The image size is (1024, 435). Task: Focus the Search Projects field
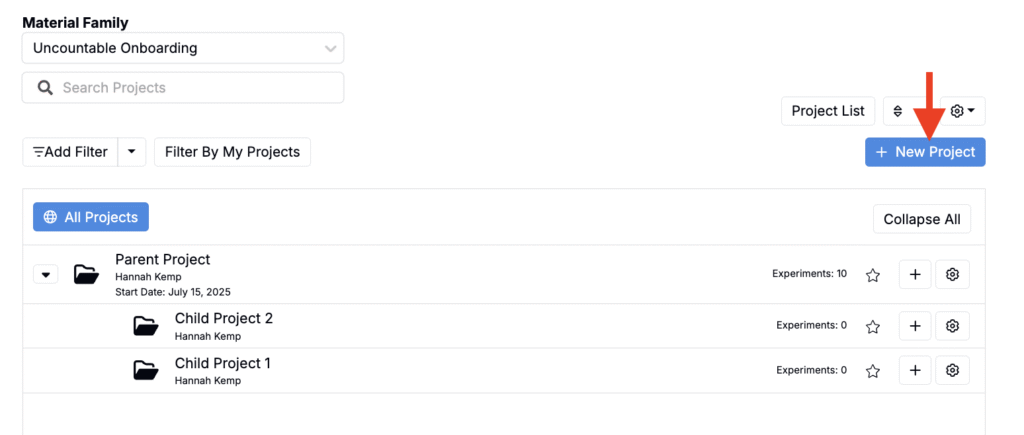[183, 88]
